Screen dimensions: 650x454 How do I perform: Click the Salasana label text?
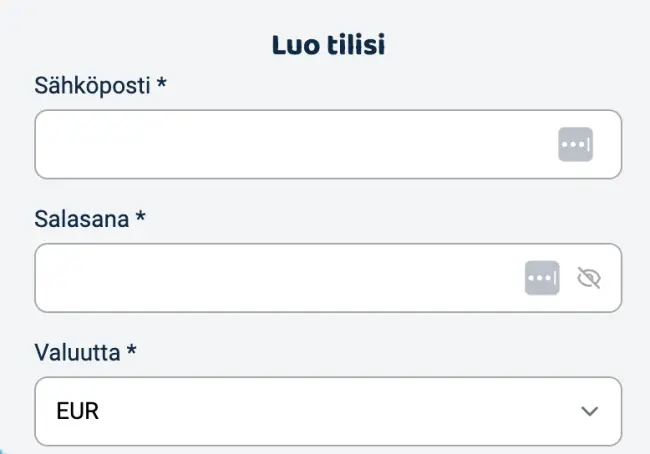(82, 219)
